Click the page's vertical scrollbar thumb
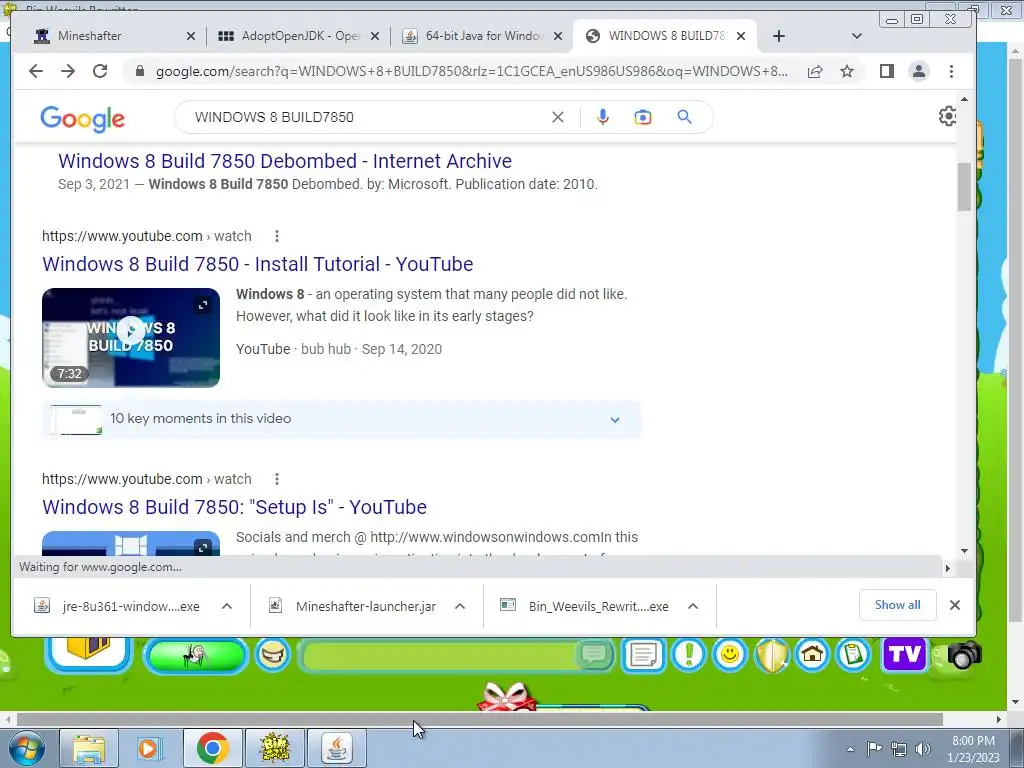The height and width of the screenshot is (768, 1024). pos(965,187)
